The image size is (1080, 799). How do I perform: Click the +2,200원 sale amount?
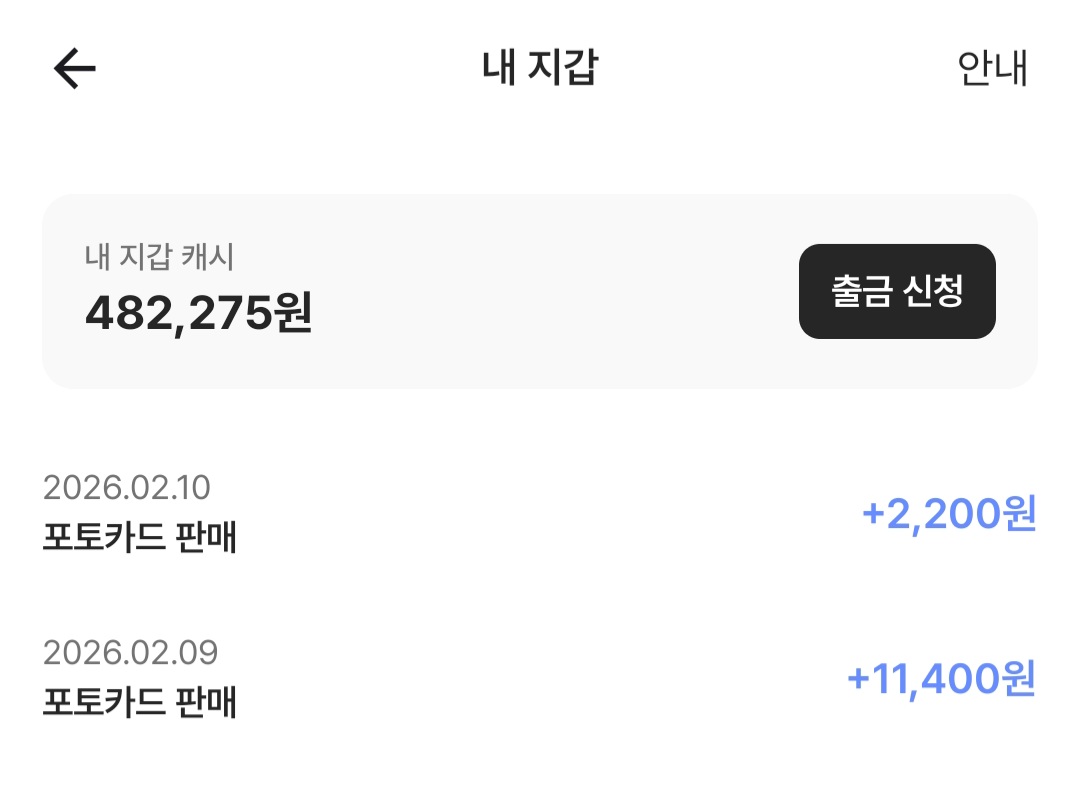948,514
